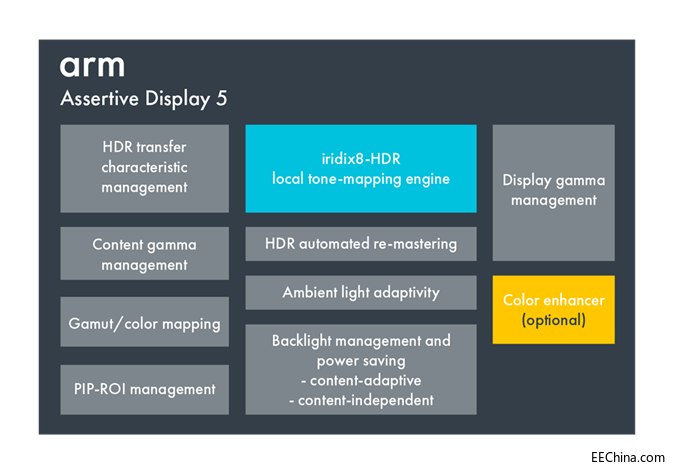Select the Gamut/color mapping block
This screenshot has height=470, width=673.
[145, 322]
